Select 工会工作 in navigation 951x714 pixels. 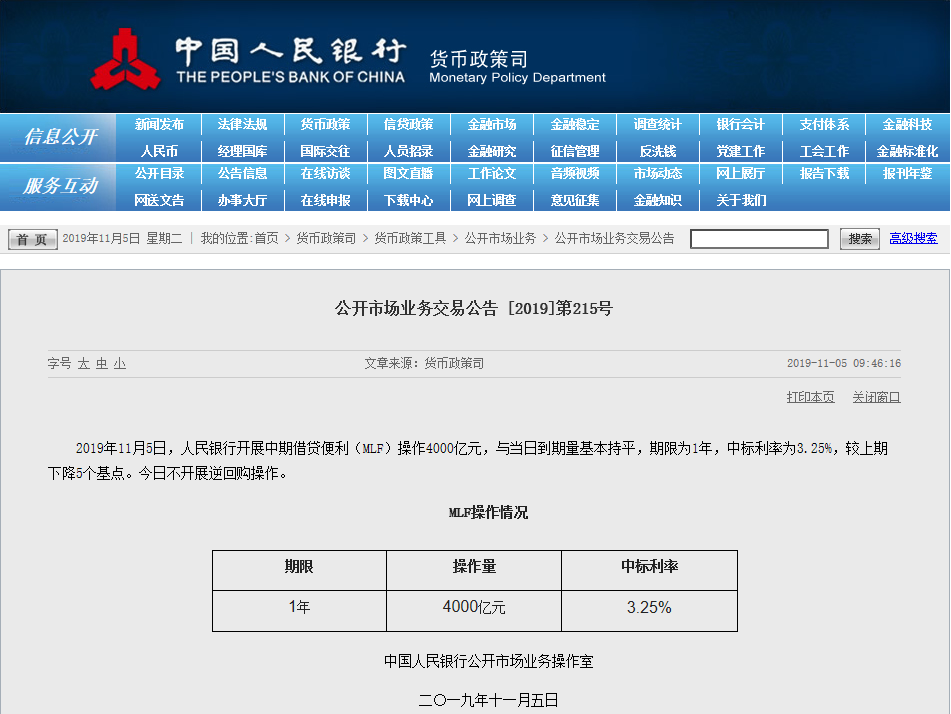[x=824, y=151]
